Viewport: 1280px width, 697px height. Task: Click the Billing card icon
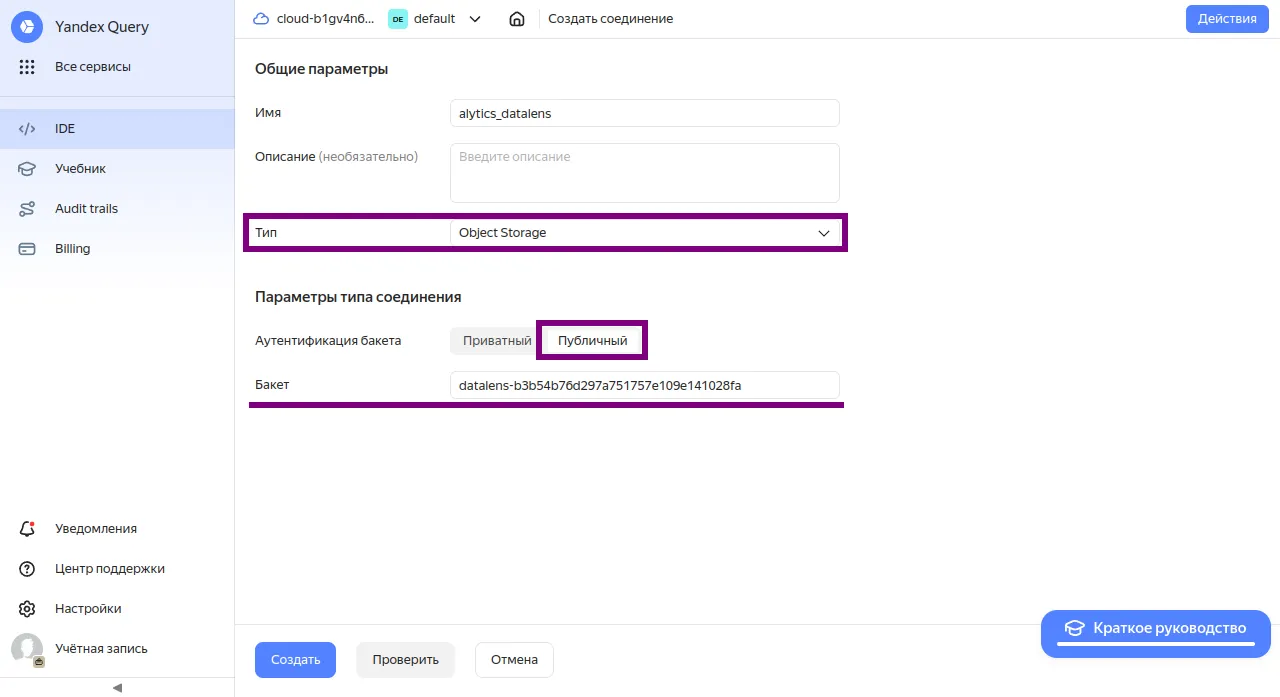27,249
